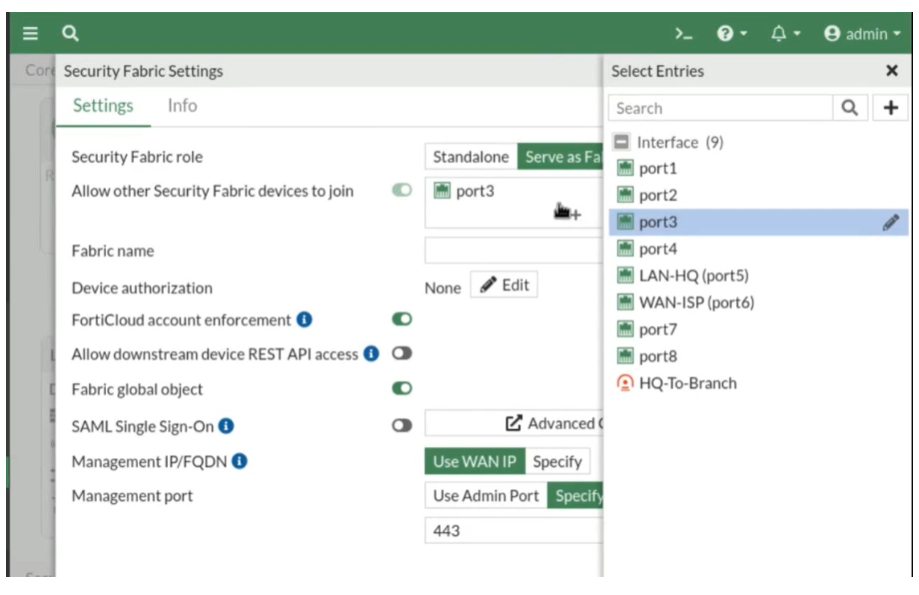Viewport: 919px width, 595px height.
Task: Select port4 entry text
Action: 658,249
